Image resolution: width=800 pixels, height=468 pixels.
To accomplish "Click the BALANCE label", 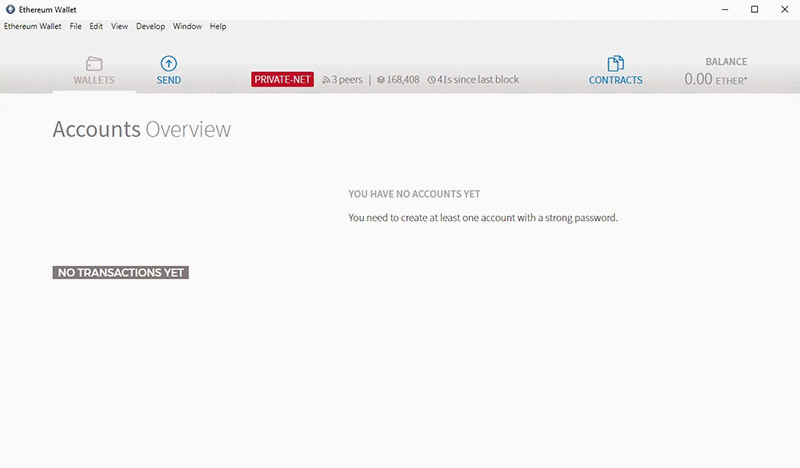I will coord(726,62).
